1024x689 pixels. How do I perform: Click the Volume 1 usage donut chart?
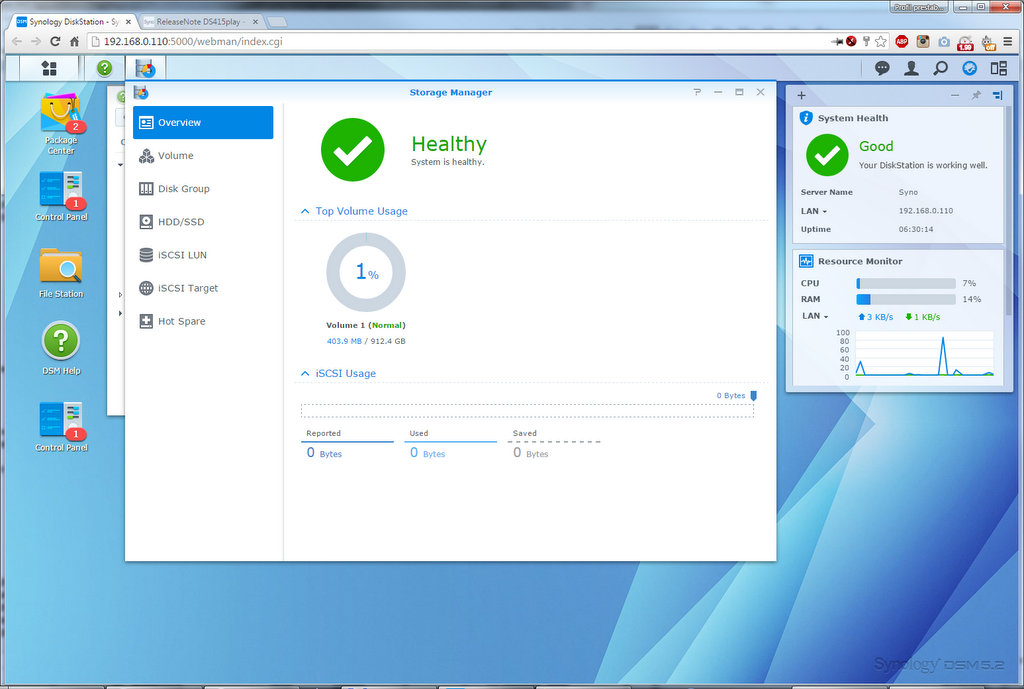[366, 272]
